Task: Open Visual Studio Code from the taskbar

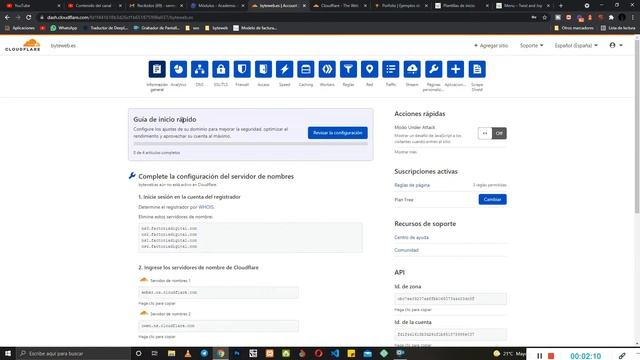Action: pyautogui.click(x=335, y=353)
